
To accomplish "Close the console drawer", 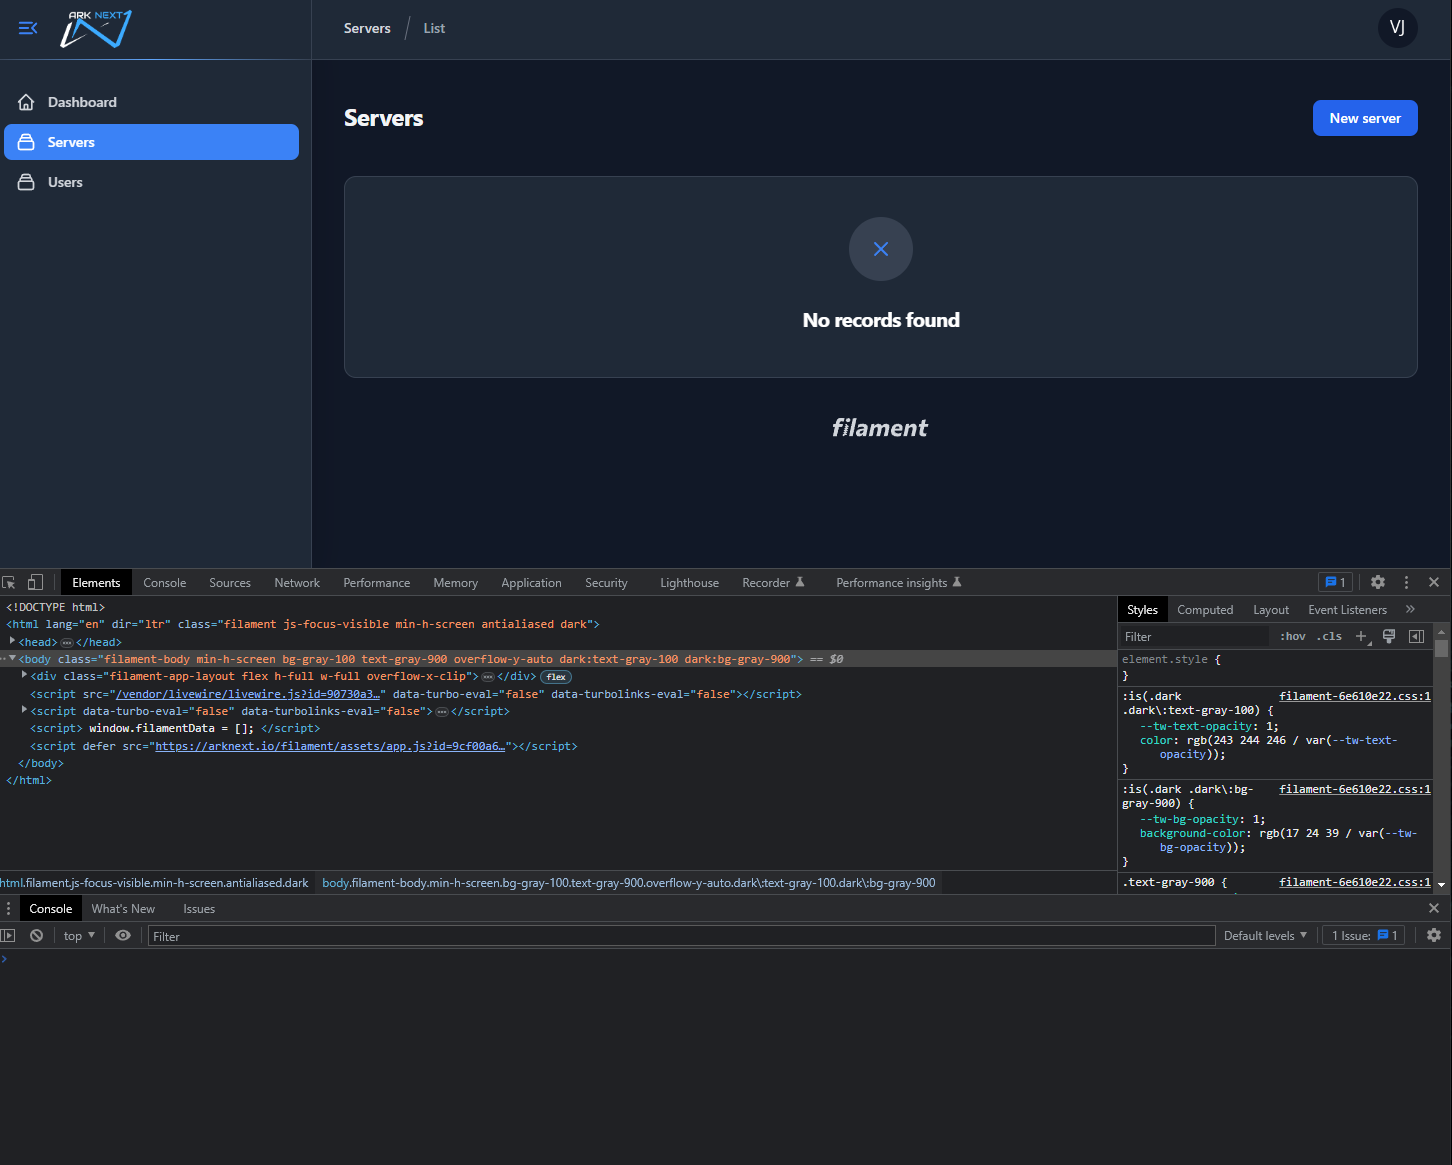I will click(1434, 908).
